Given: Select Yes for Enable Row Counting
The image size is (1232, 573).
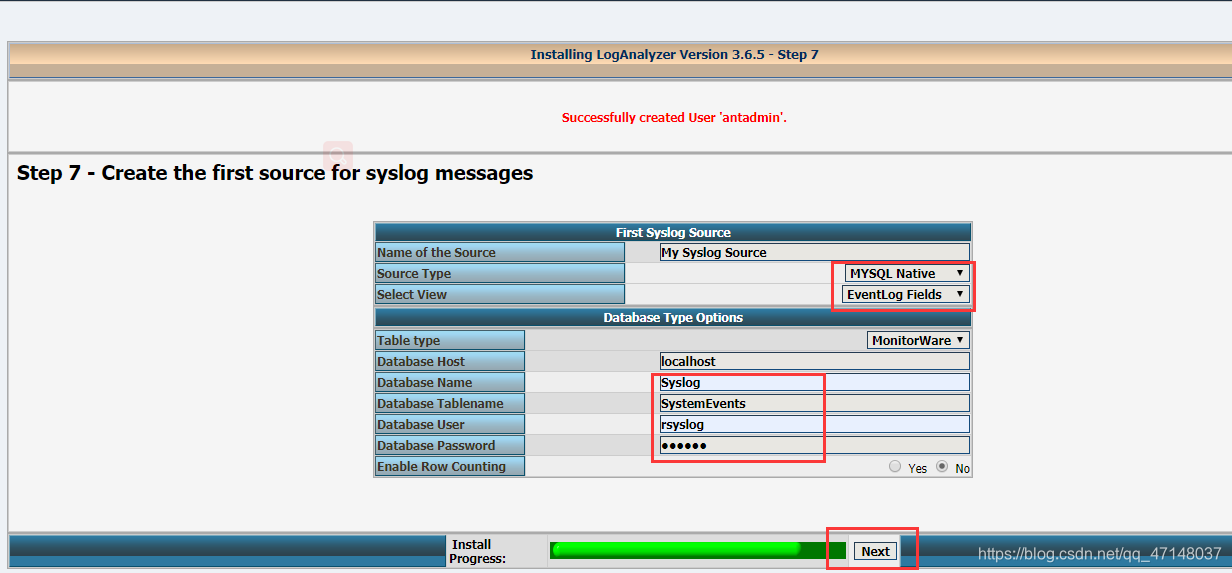Looking at the screenshot, I should 895,467.
